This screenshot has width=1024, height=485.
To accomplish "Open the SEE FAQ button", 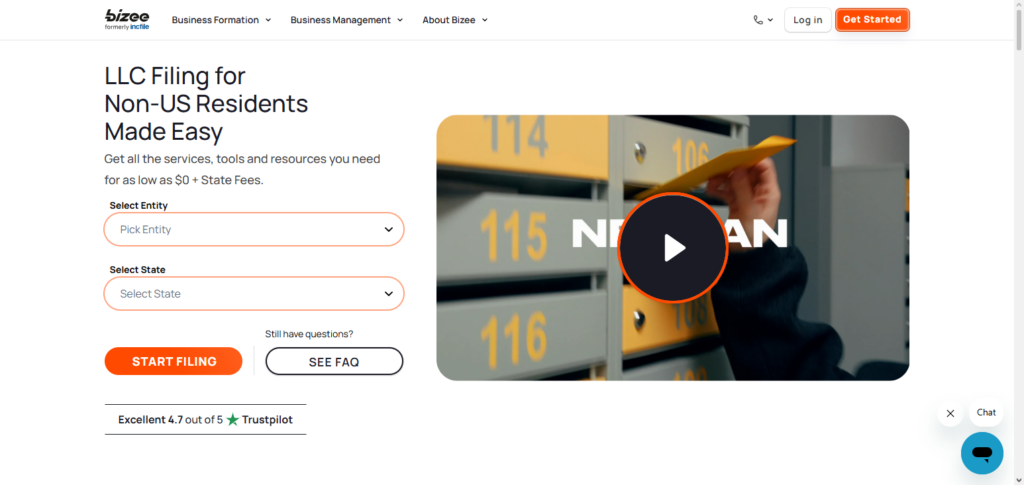I will click(x=334, y=361).
